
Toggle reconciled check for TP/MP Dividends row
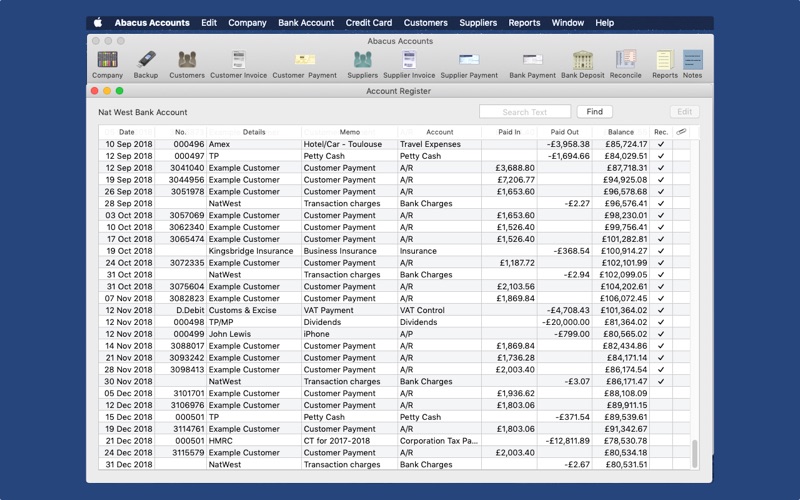click(x=661, y=322)
